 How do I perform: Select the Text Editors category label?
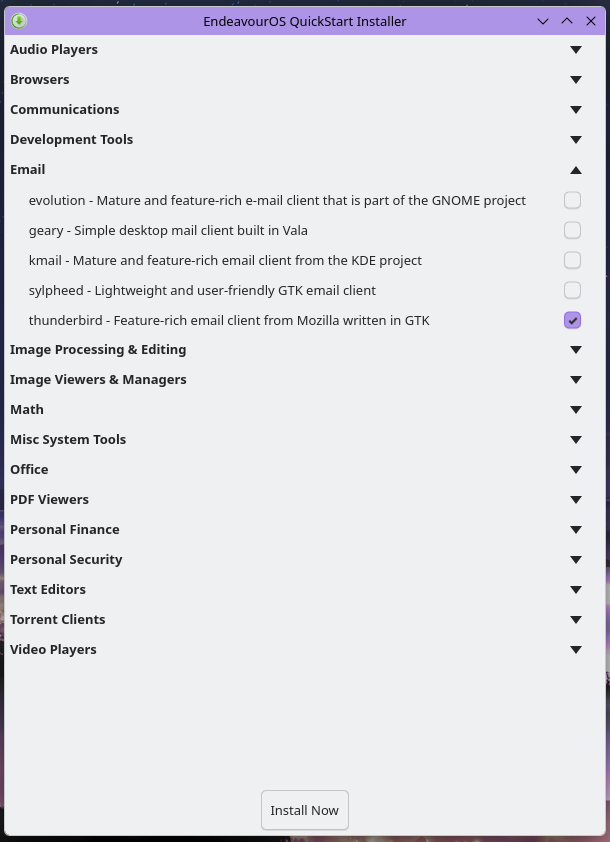pos(48,589)
